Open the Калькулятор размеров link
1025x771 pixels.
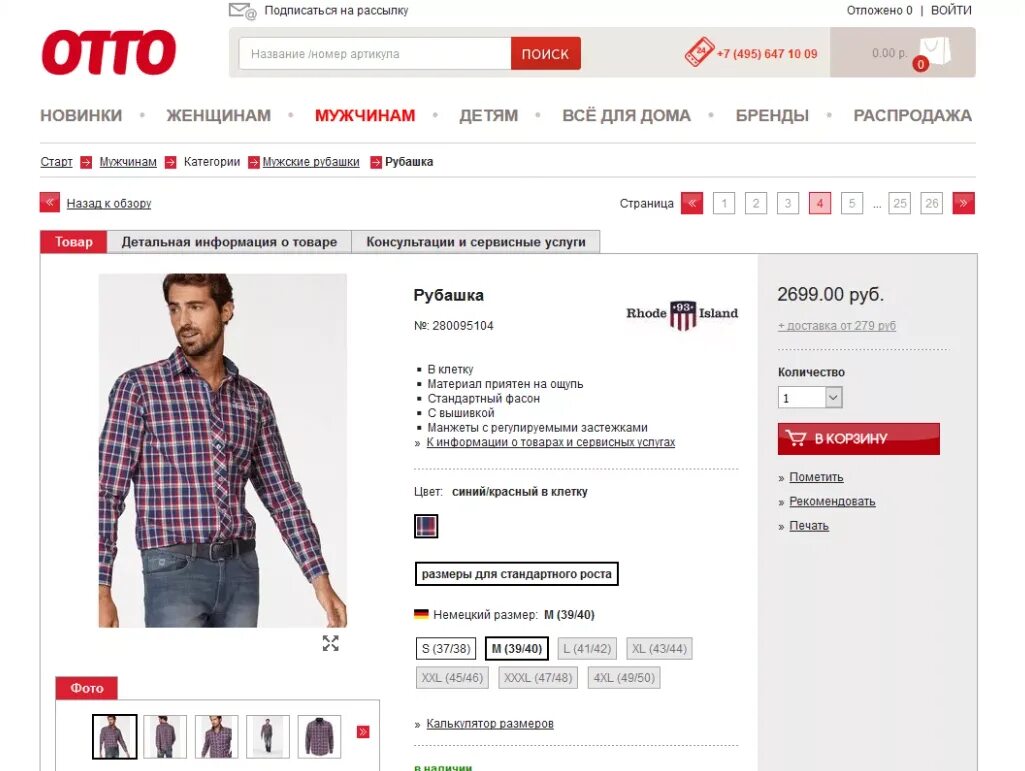point(490,724)
